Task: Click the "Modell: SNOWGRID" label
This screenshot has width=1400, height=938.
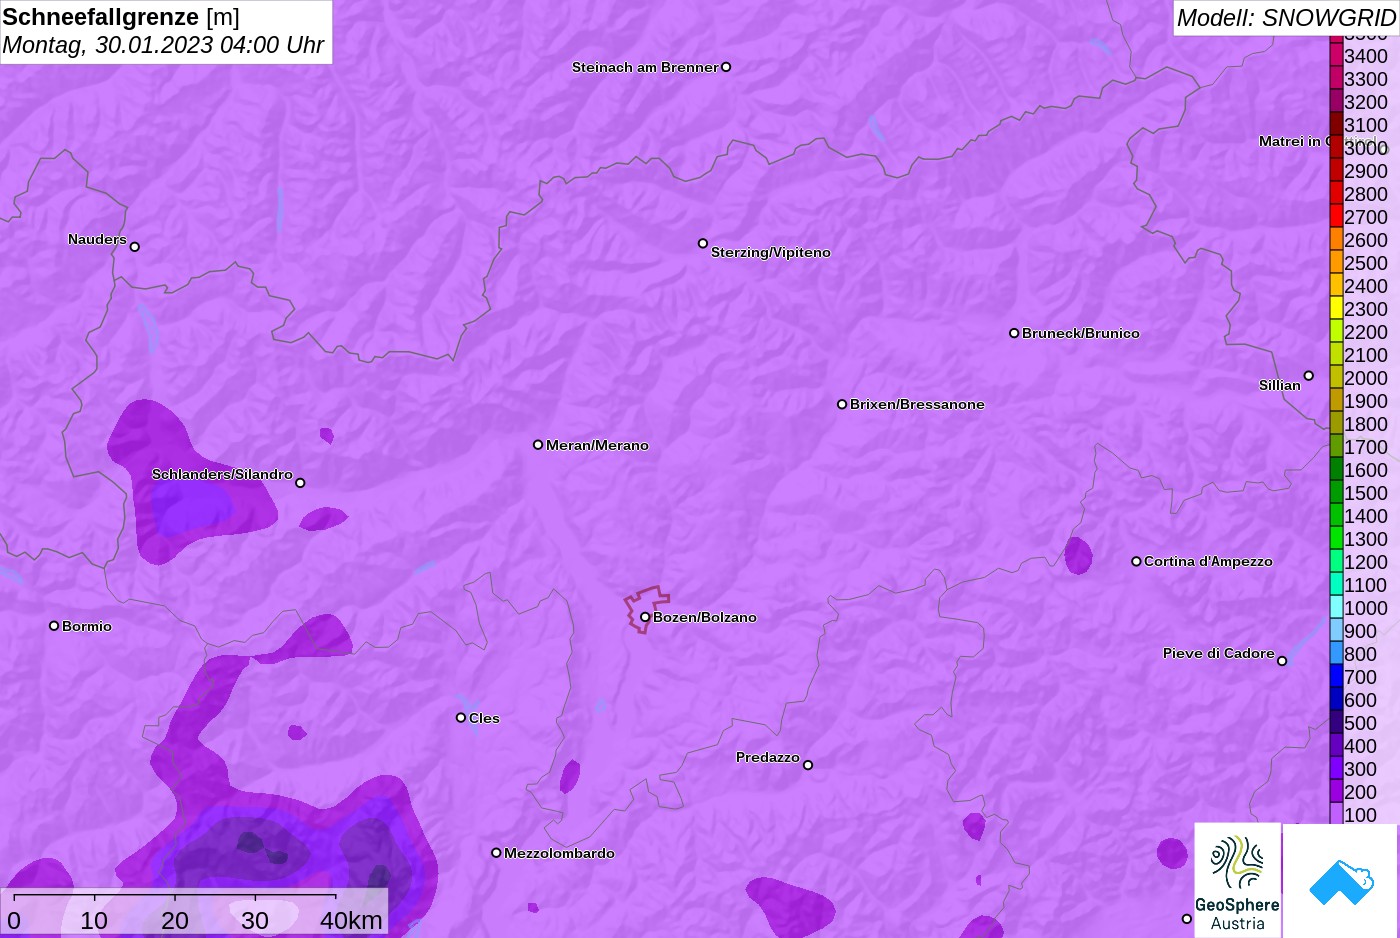Action: pos(1286,18)
